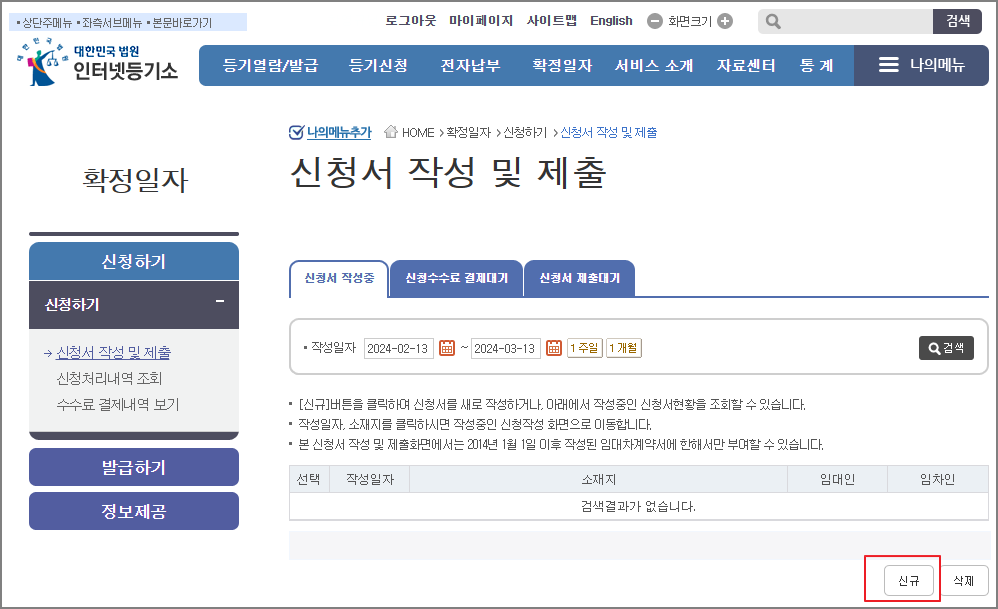The height and width of the screenshot is (609, 998).
Task: Click the 신규 button
Action: [x=908, y=579]
